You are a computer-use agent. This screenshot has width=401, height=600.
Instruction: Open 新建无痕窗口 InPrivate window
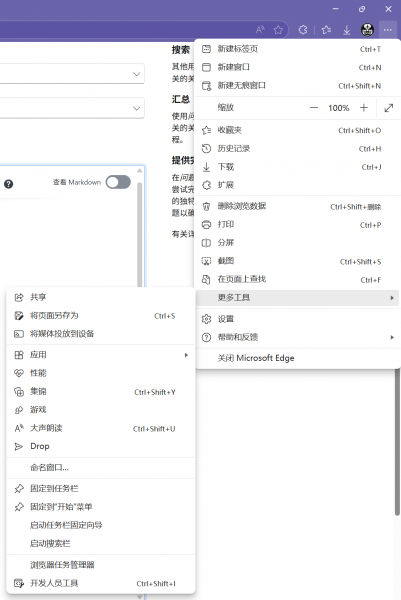[295, 85]
